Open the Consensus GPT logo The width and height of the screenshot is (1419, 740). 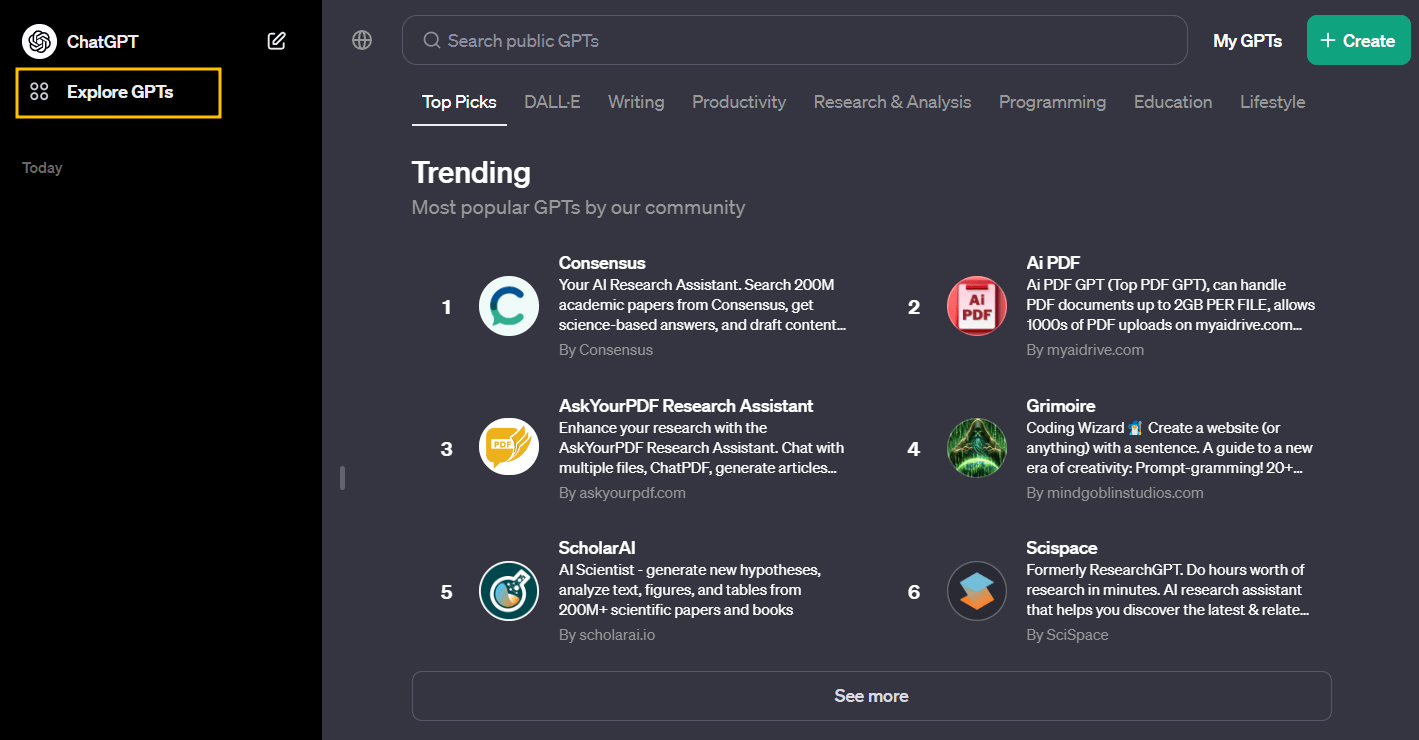click(x=509, y=306)
